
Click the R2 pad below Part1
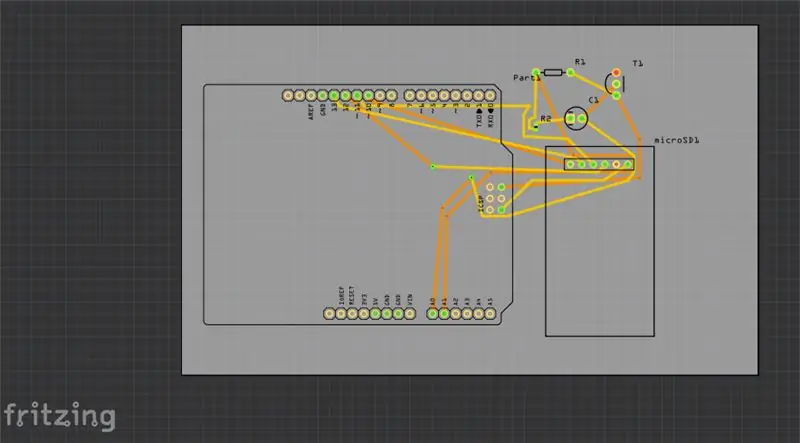pyautogui.click(x=535, y=127)
